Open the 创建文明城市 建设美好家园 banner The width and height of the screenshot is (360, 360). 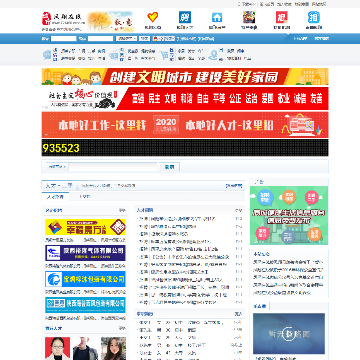(185, 77)
